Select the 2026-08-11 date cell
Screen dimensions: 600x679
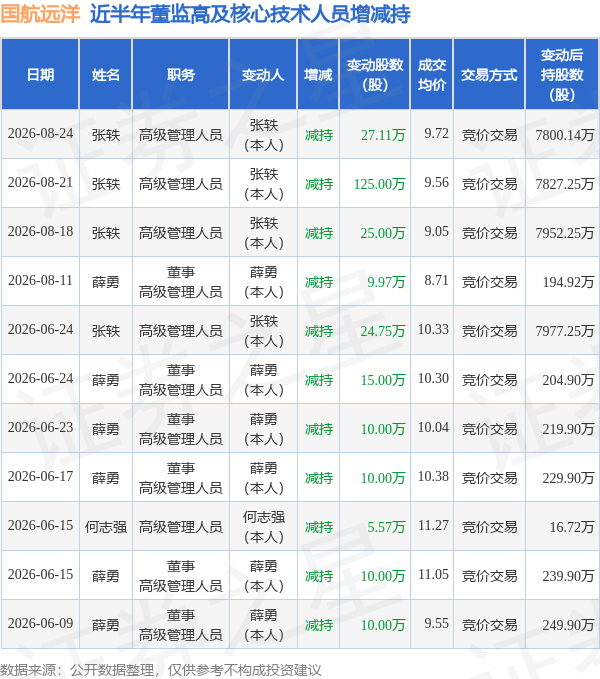(x=40, y=281)
